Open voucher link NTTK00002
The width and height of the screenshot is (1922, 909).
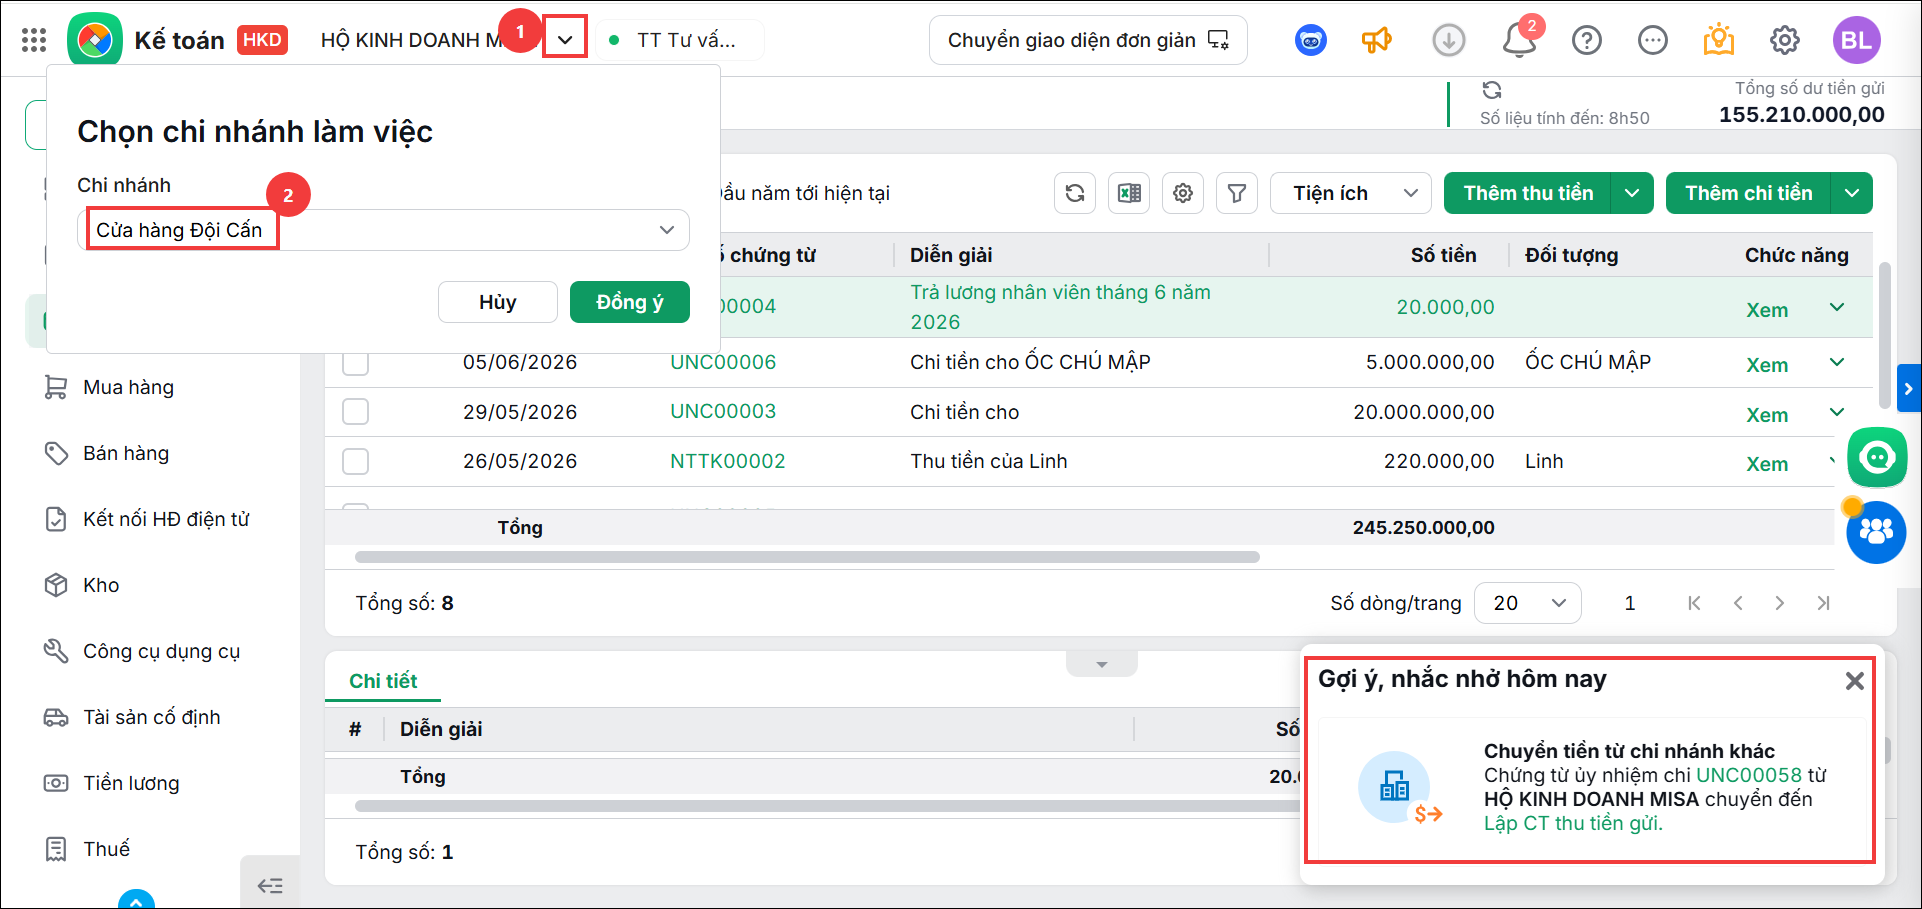728,461
